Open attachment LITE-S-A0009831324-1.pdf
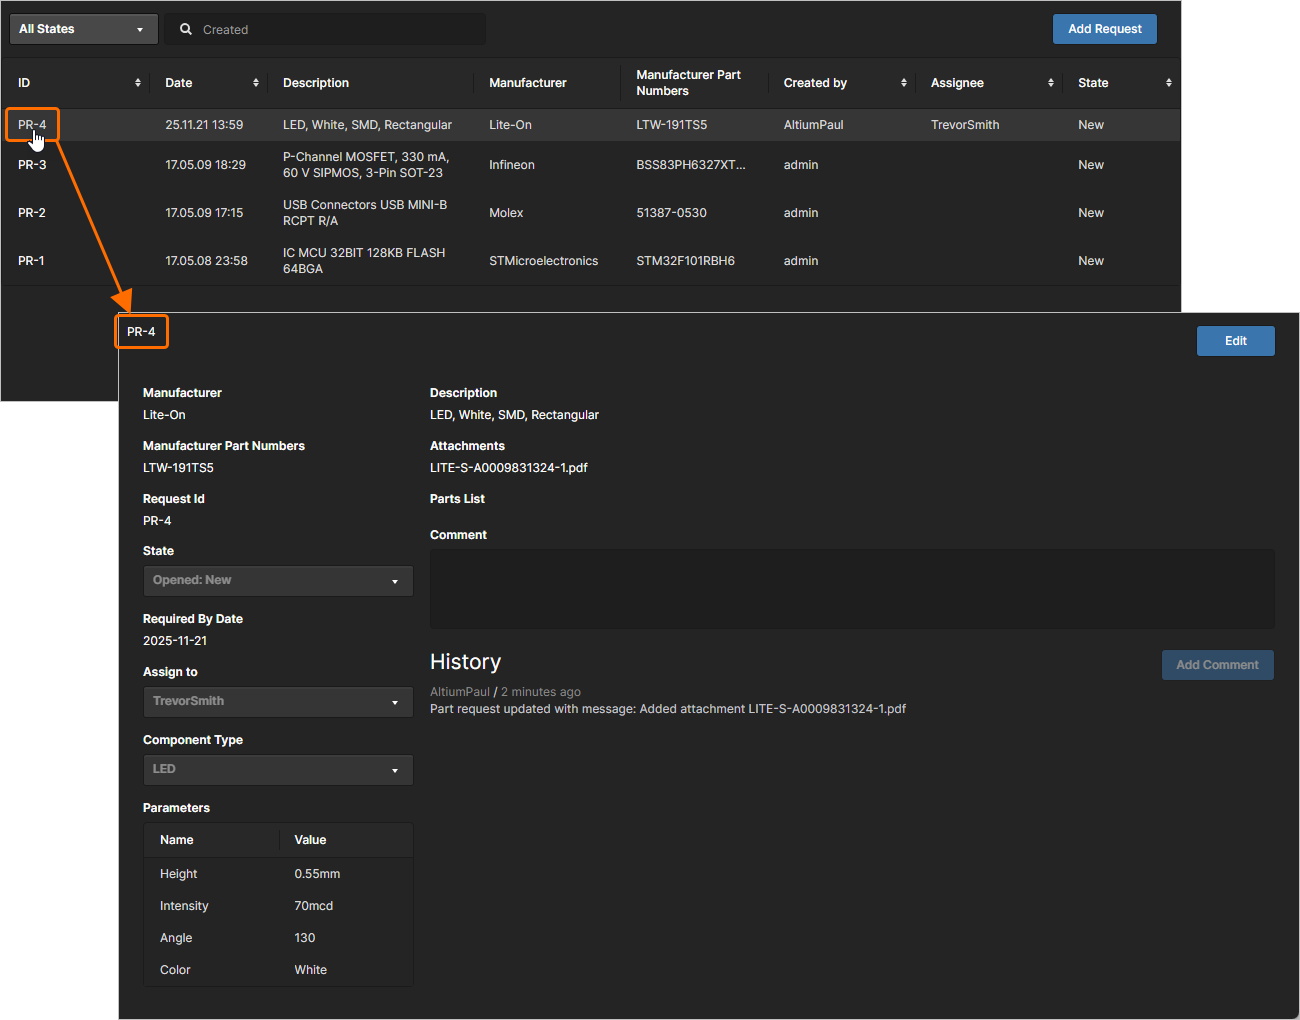Screen dimensions: 1300x1020 508,467
